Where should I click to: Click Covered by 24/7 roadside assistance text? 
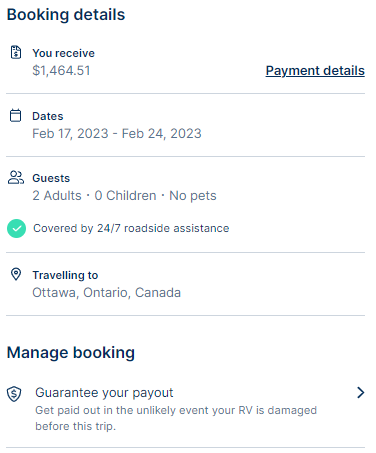pyautogui.click(x=131, y=228)
